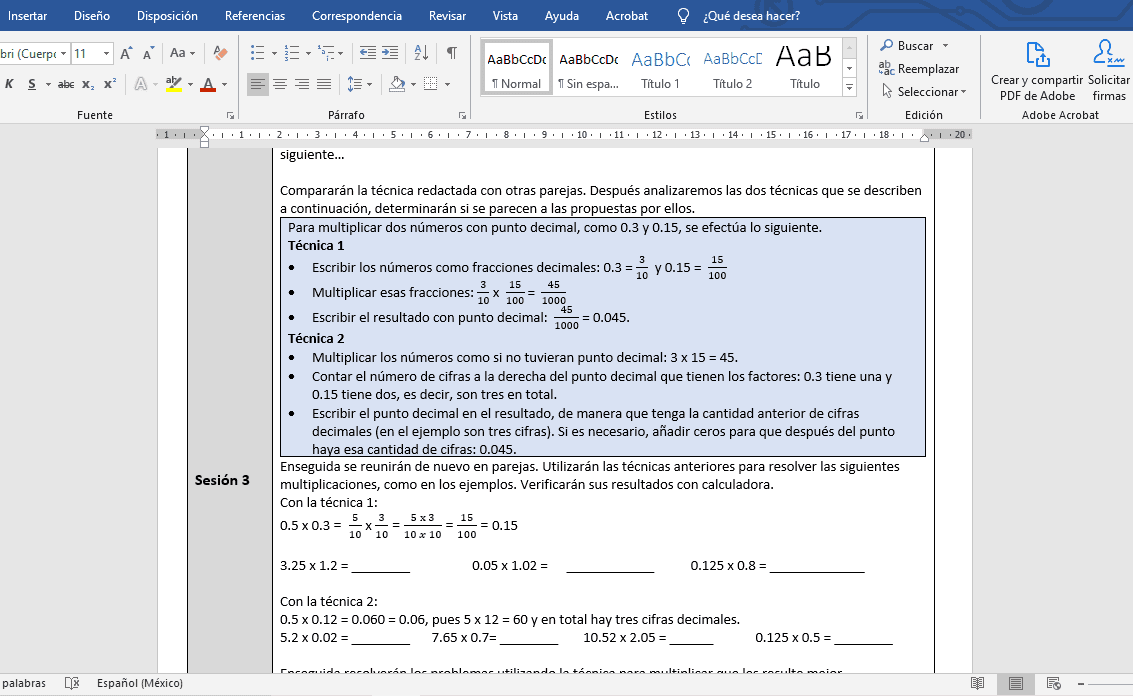Open the Revisar ribbon tab

(447, 15)
